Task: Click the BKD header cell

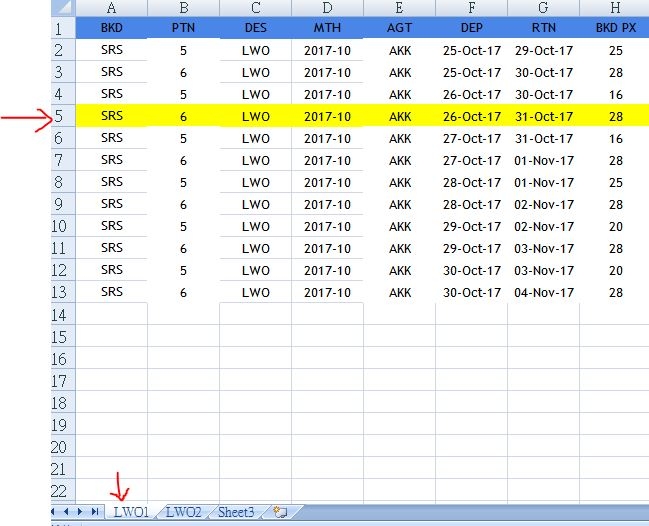Action: [111, 28]
